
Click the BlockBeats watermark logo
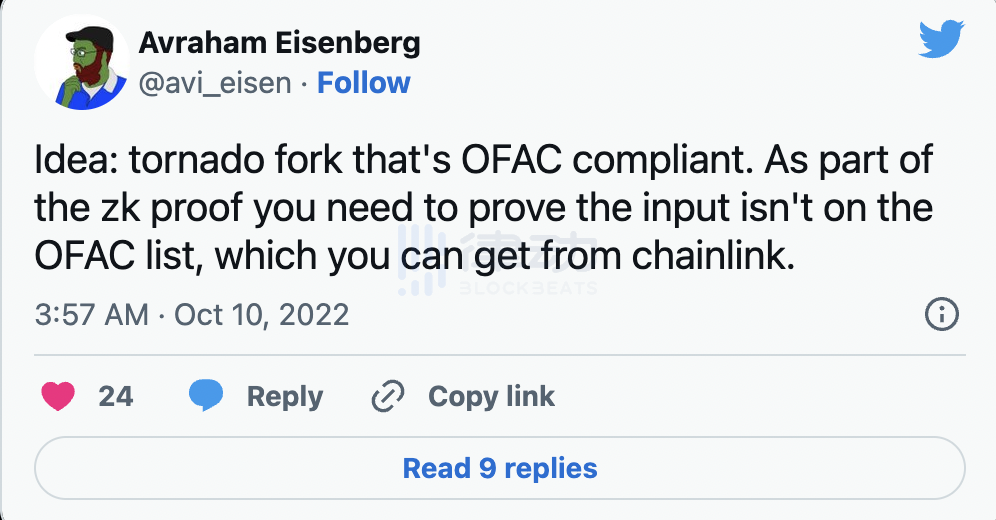498,261
